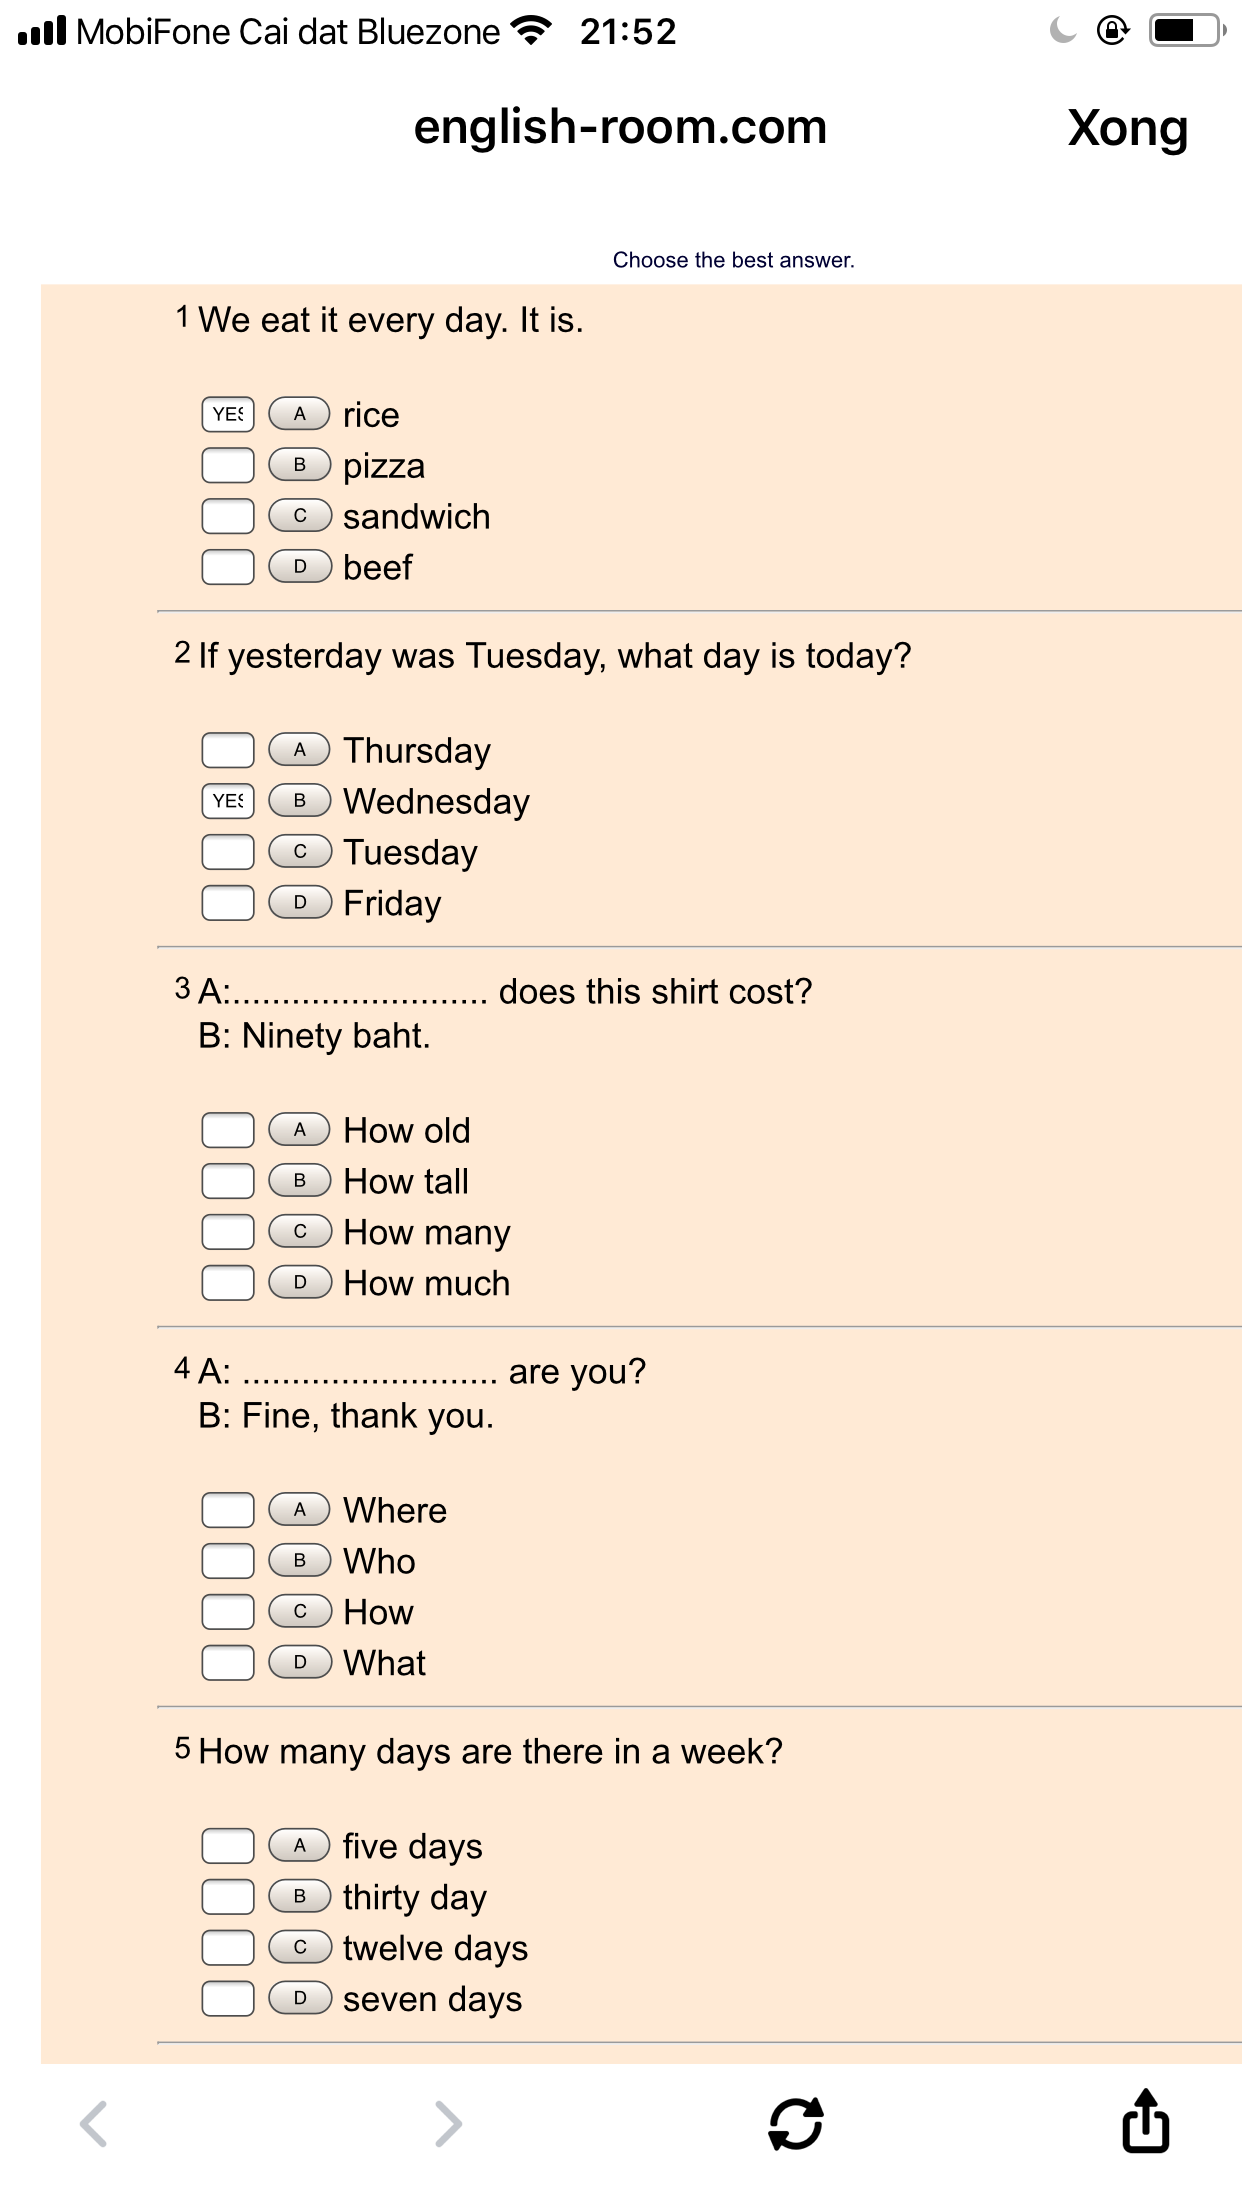Viewport: 1242px width, 2208px height.
Task: Tap the reload page icon
Action: [x=796, y=2123]
